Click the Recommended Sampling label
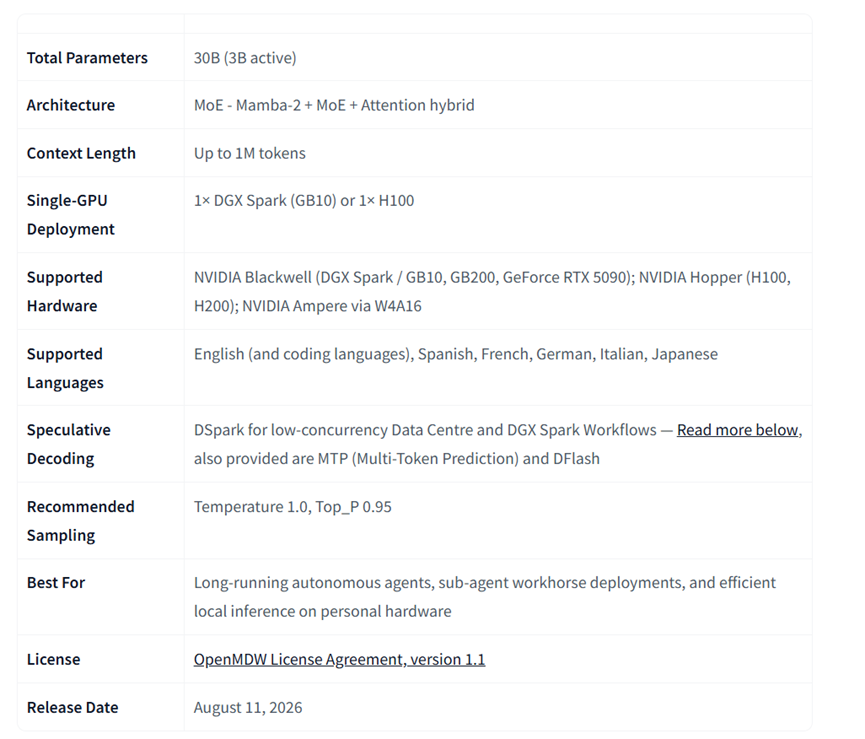The width and height of the screenshot is (865, 739). pos(81,521)
